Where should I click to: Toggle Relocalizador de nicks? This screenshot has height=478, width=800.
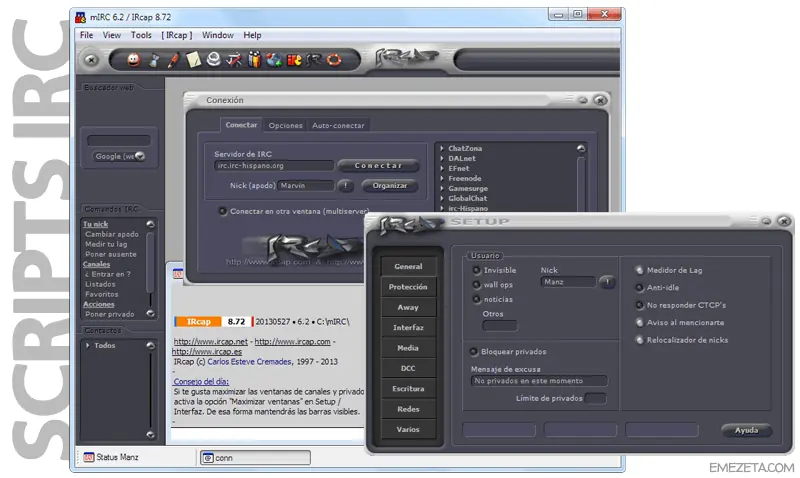[639, 340]
